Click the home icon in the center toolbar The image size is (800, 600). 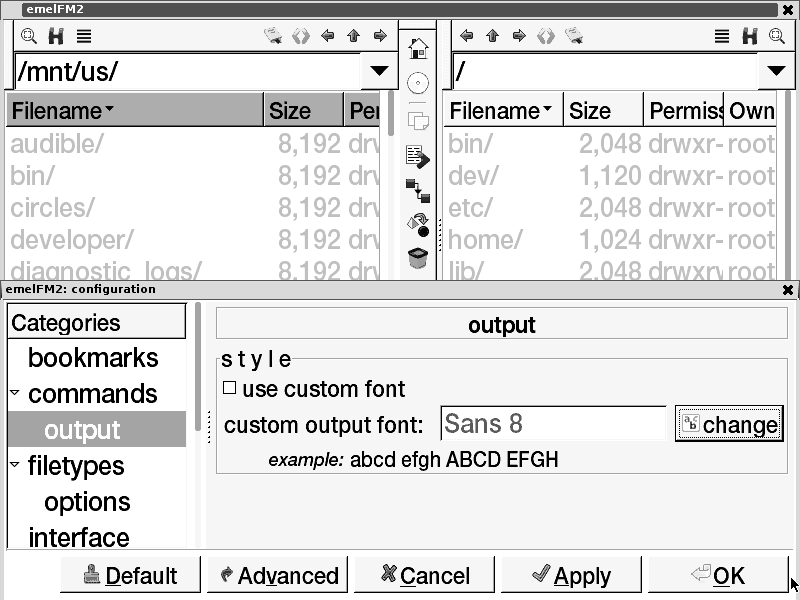pyautogui.click(x=418, y=49)
